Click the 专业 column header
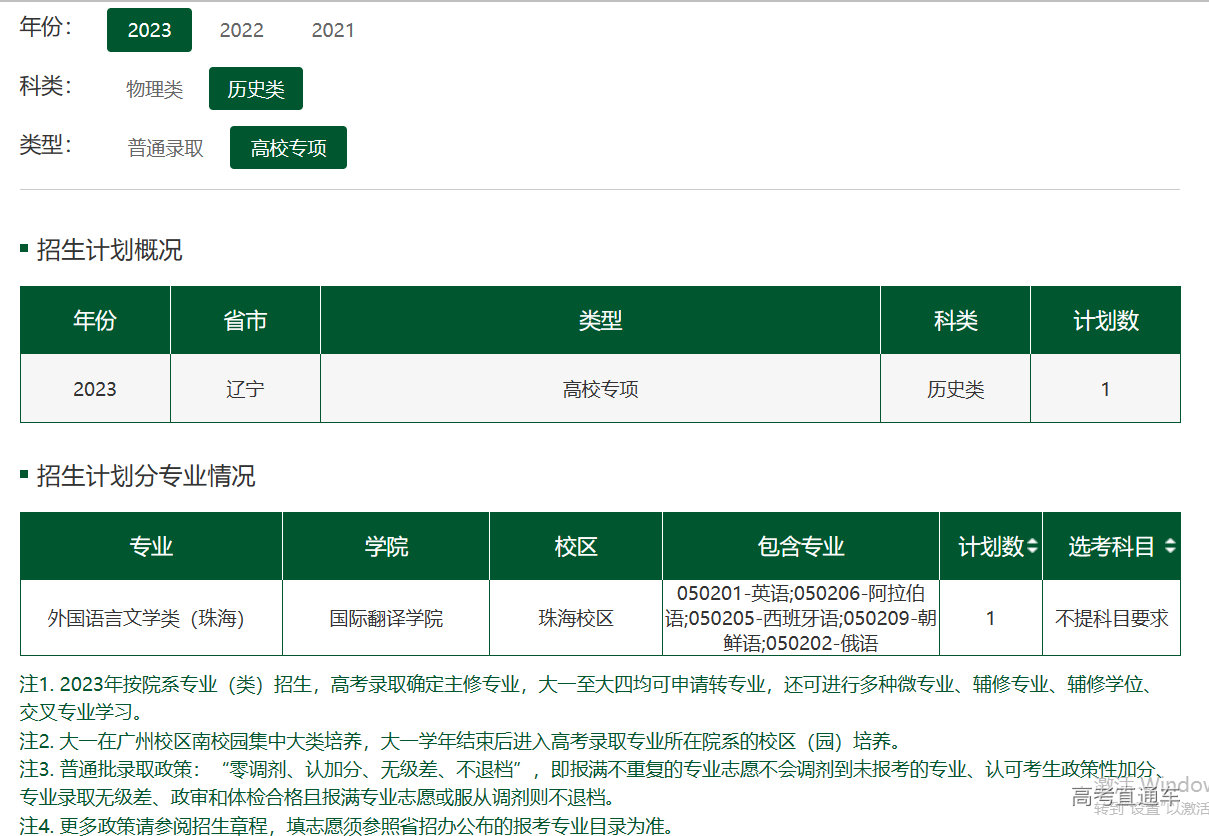Image resolution: width=1209 pixels, height=836 pixels. (x=151, y=547)
